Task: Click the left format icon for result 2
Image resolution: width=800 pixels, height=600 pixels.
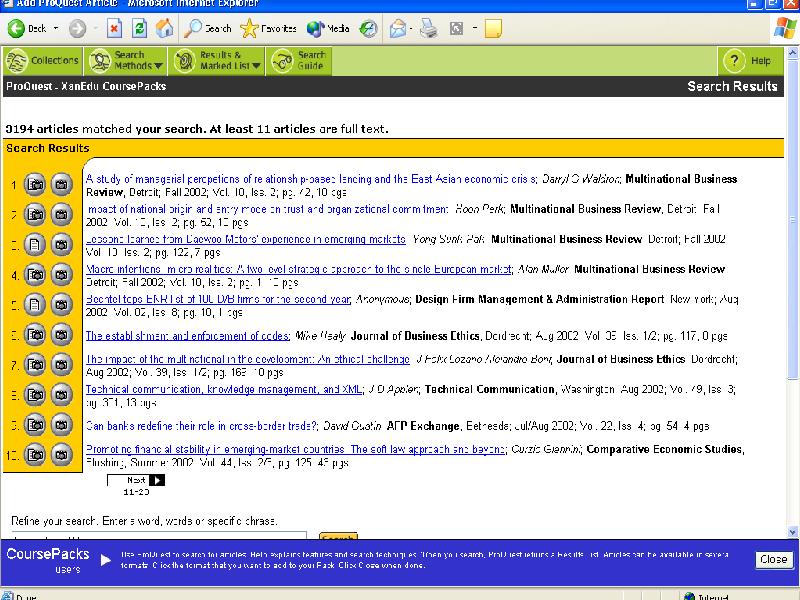Action: point(35,214)
